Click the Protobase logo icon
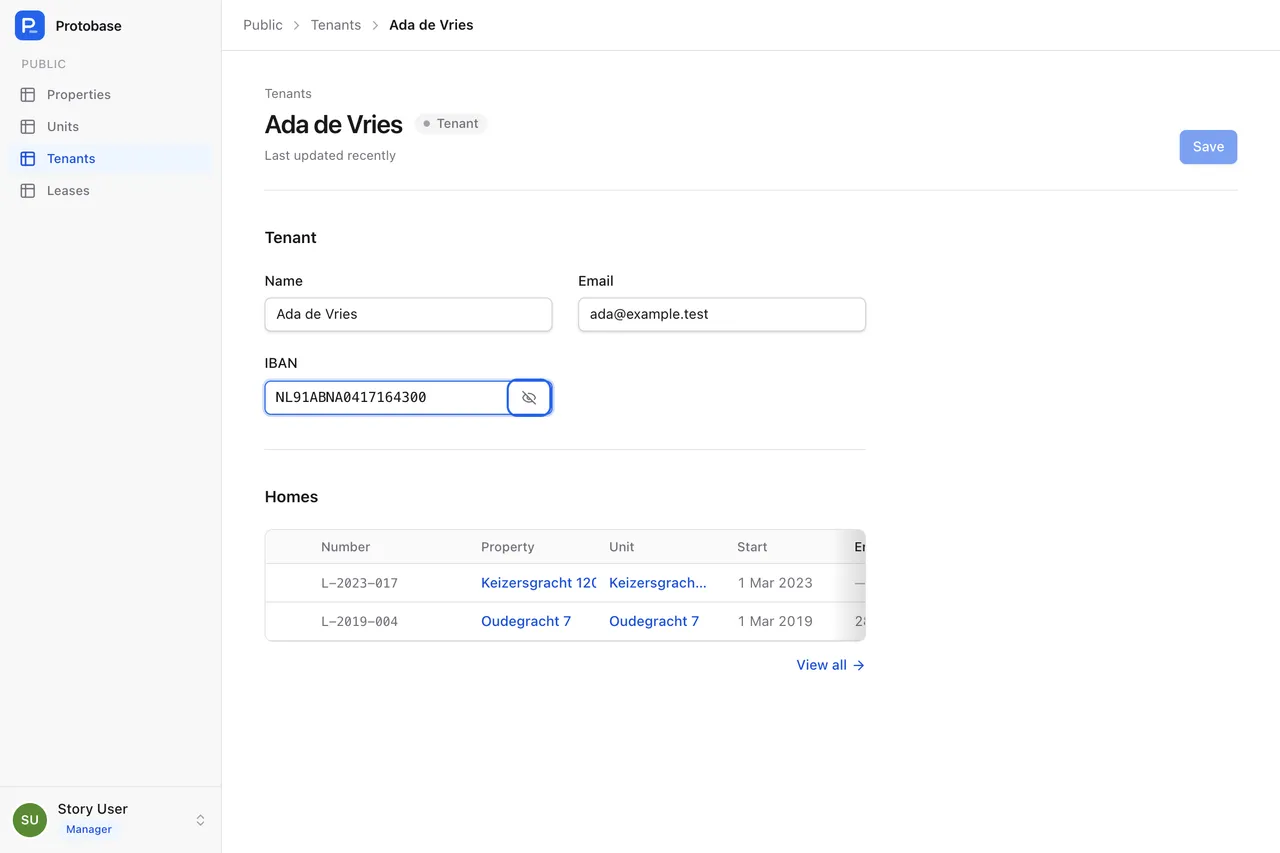Viewport: 1280px width, 853px height. tap(30, 26)
